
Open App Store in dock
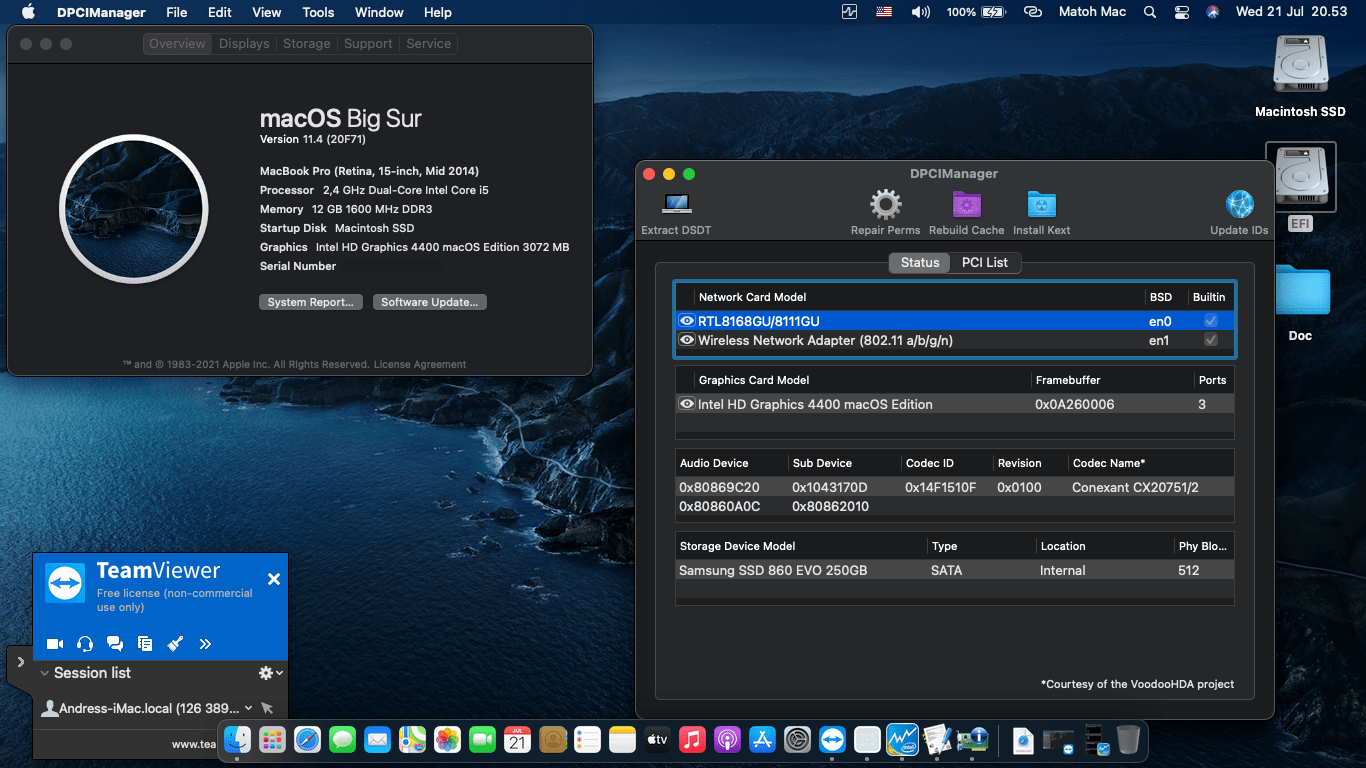coord(762,739)
